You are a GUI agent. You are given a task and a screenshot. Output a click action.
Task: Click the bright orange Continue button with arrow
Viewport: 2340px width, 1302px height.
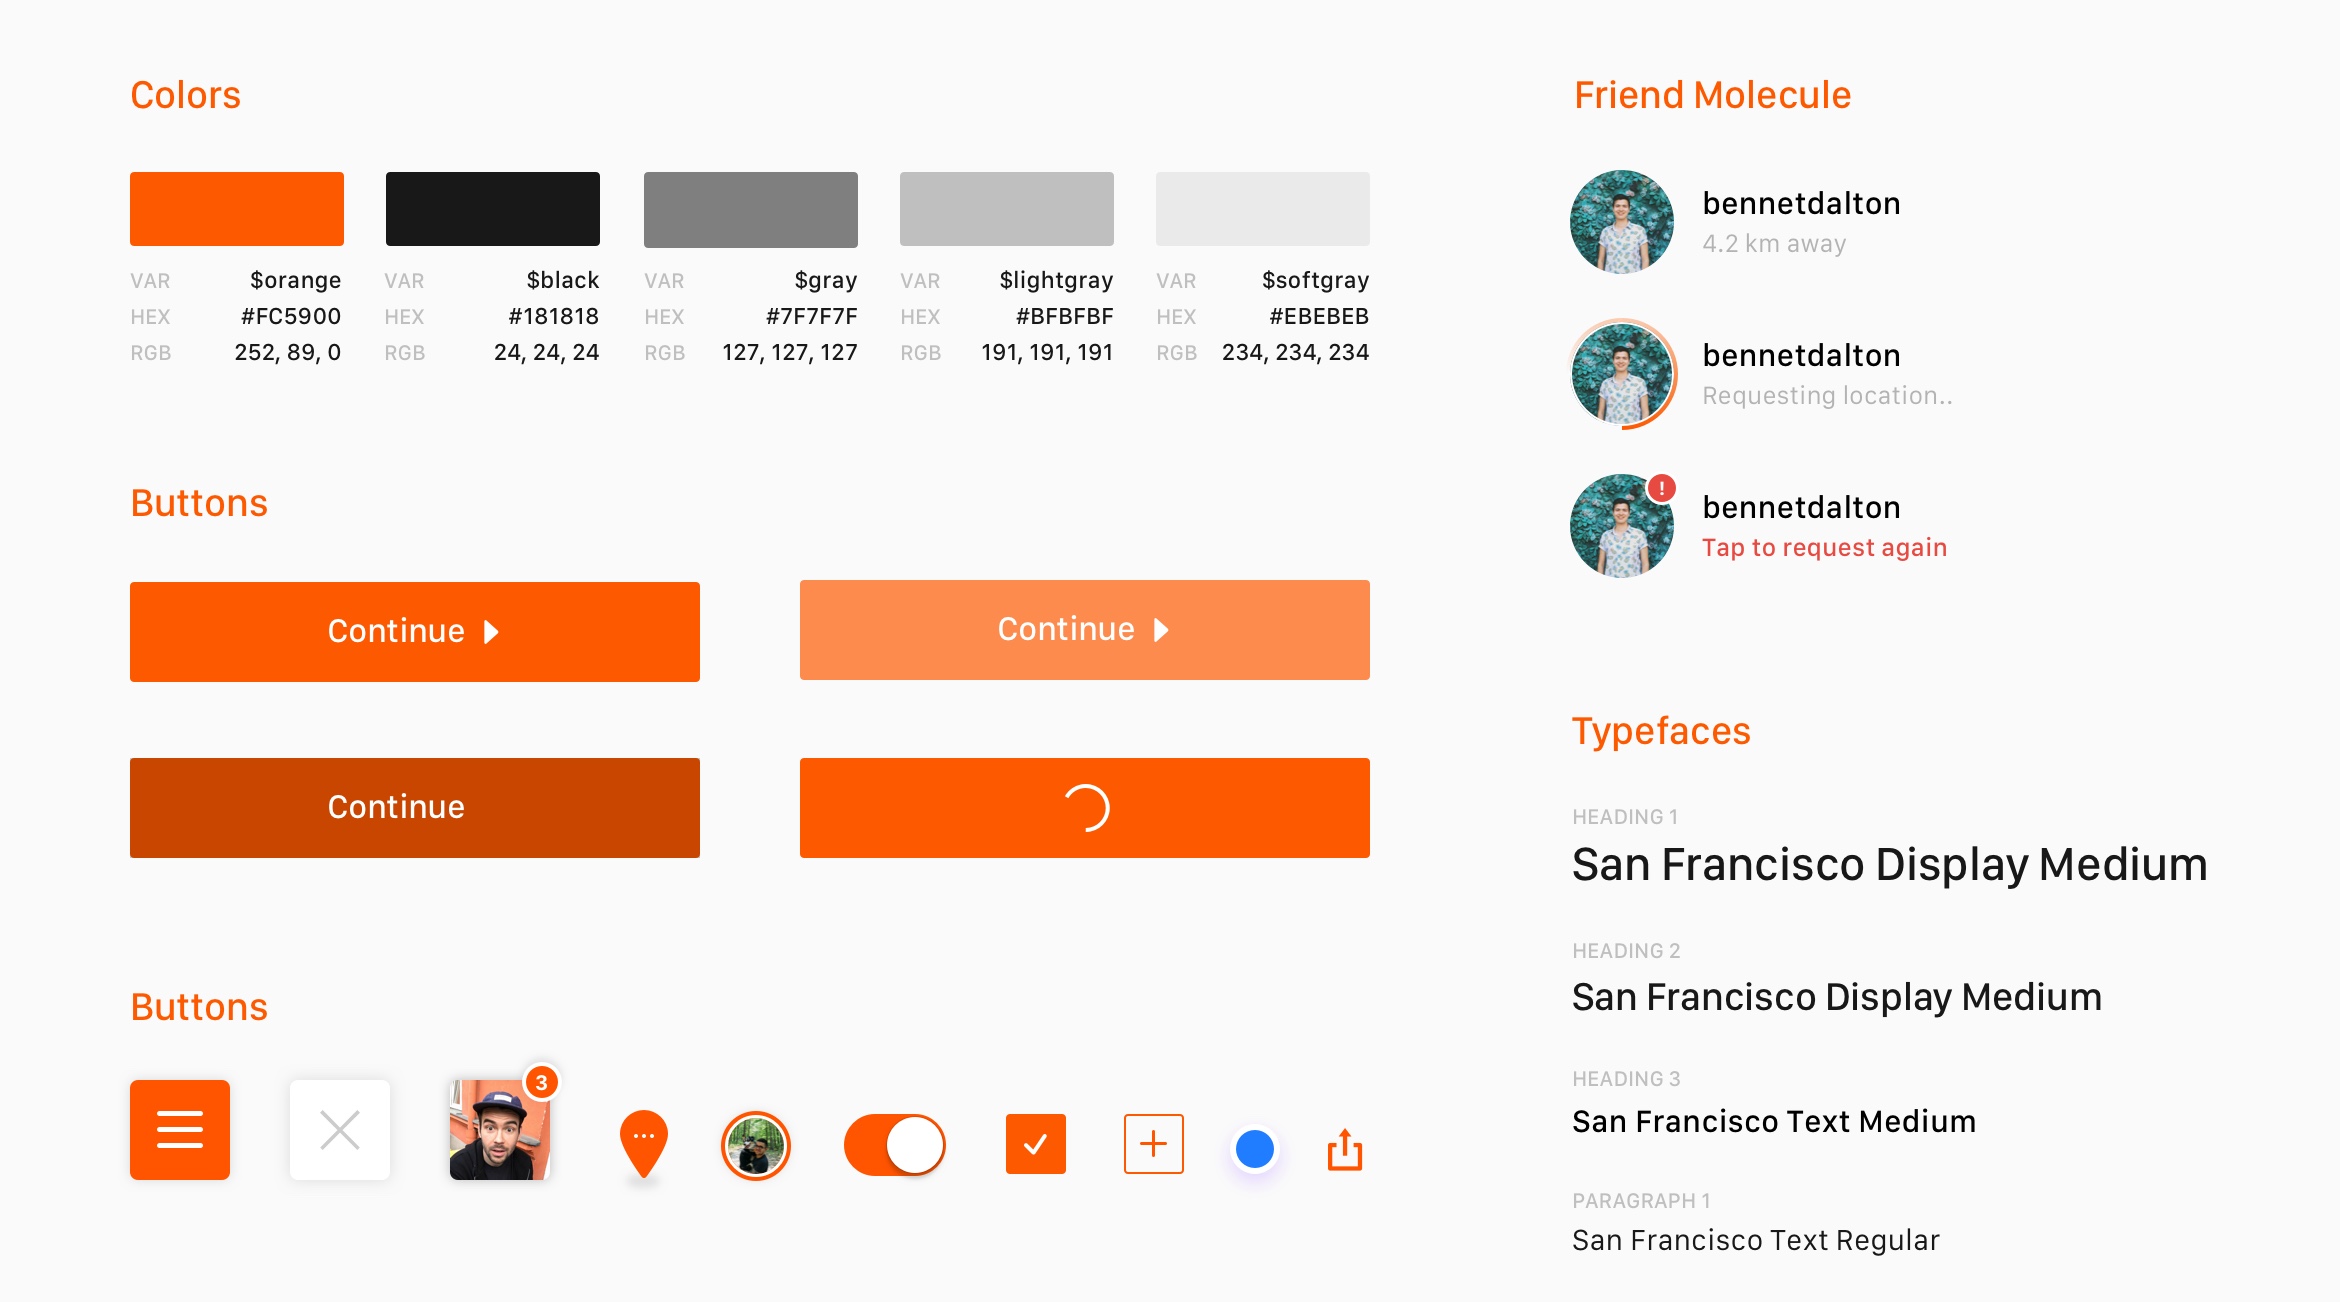click(414, 632)
